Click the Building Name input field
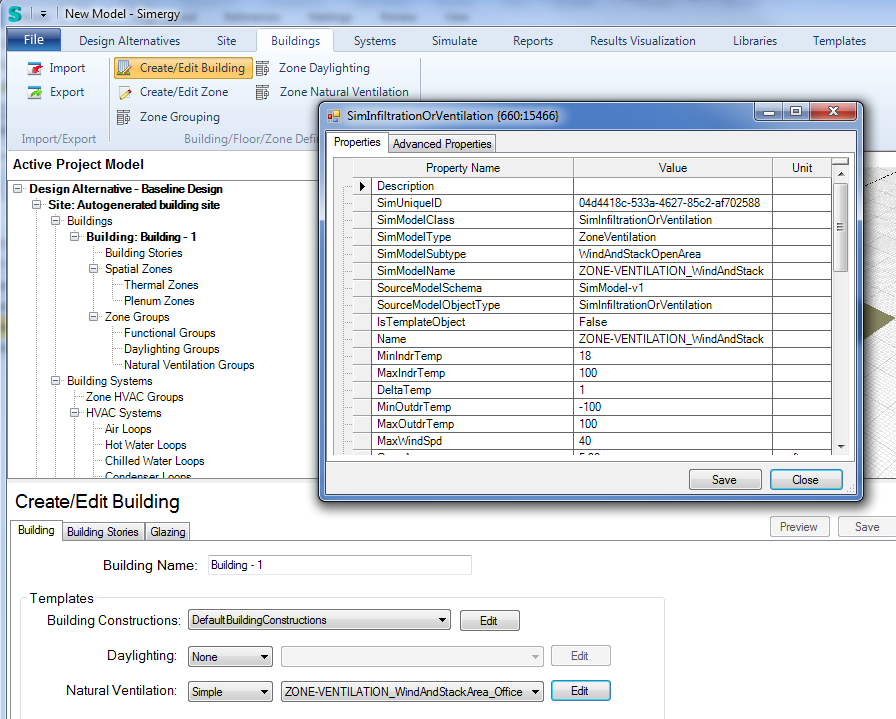 339,565
